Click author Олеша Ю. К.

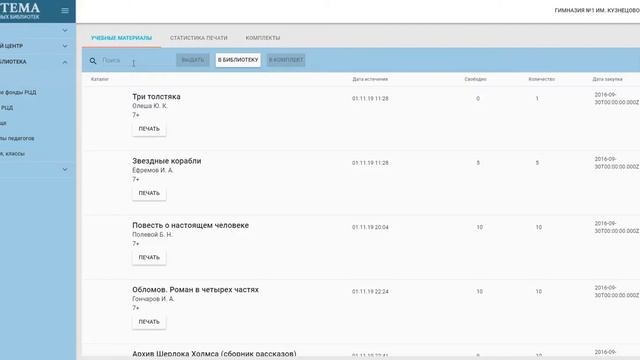coord(150,106)
